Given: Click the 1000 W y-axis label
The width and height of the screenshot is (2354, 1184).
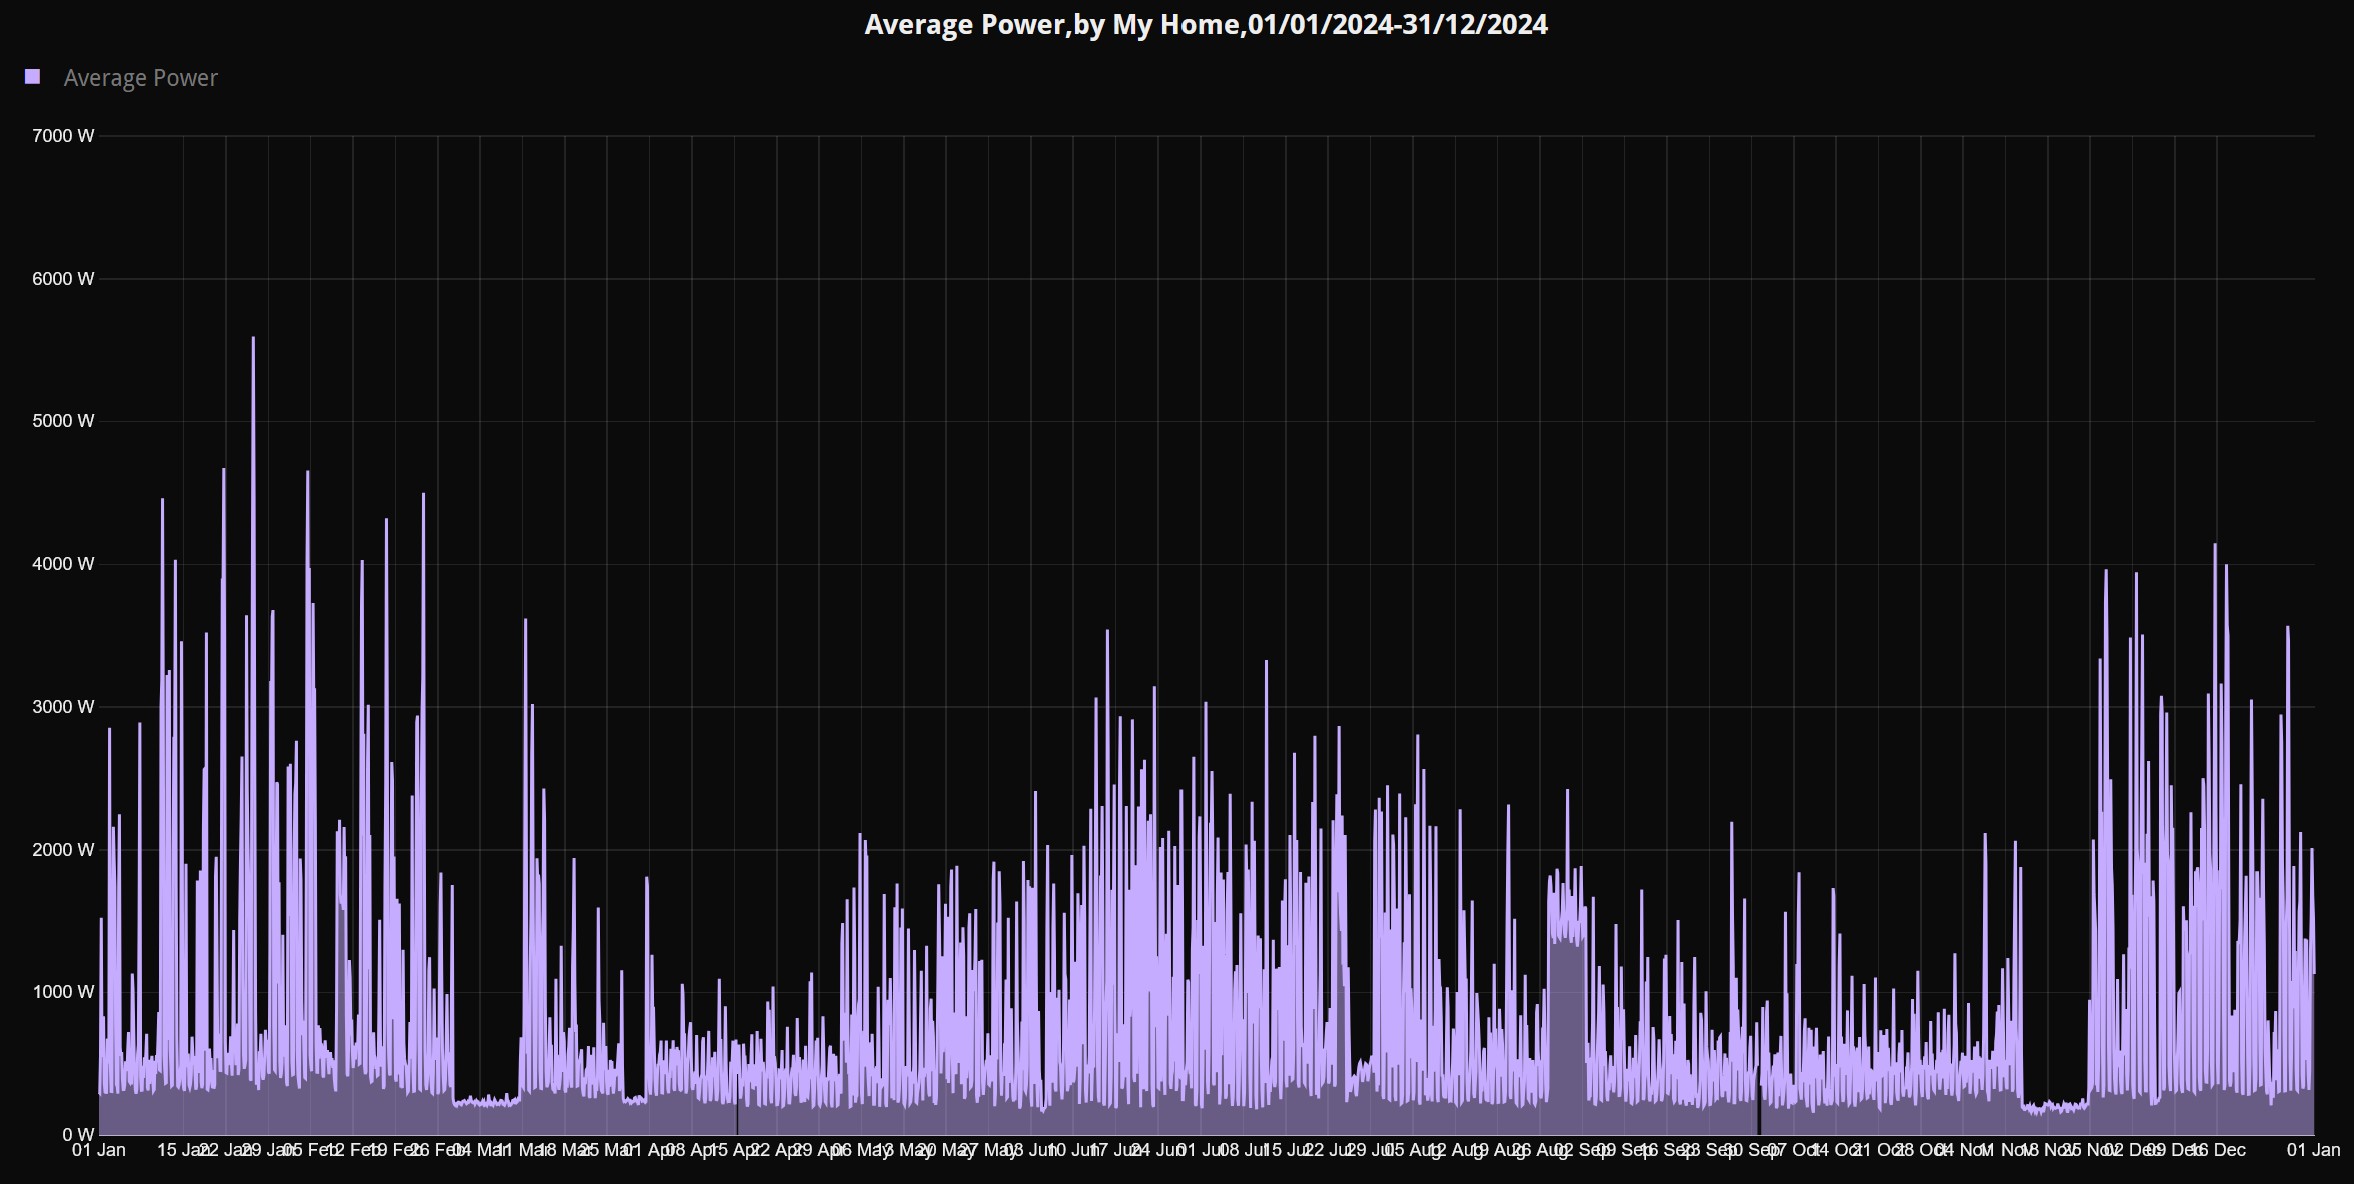Looking at the screenshot, I should click(63, 992).
